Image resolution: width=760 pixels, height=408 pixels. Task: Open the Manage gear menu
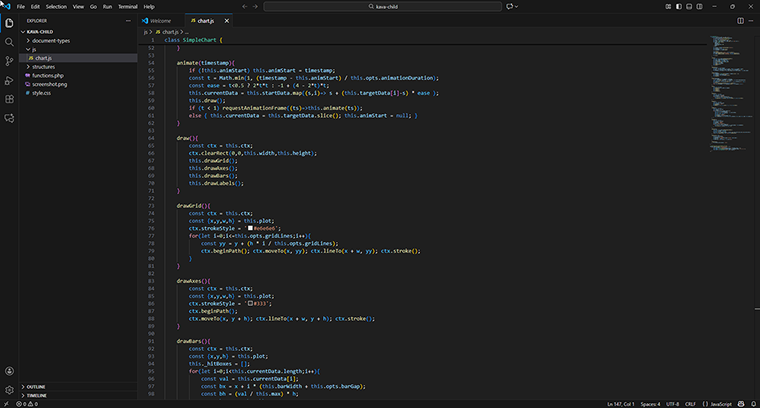point(9,390)
